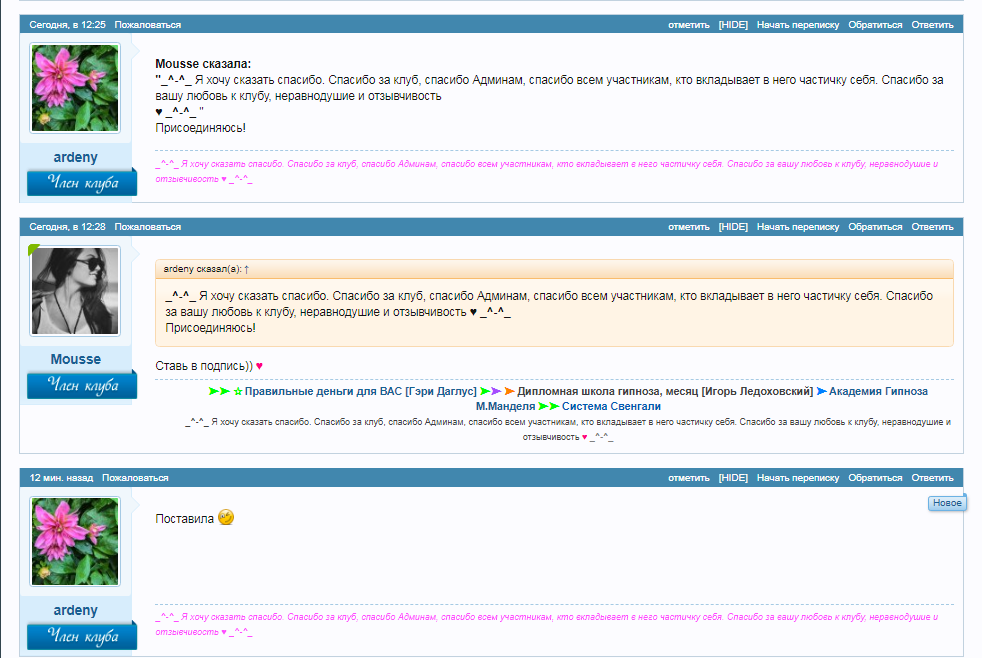982x658 pixels.
Task: Click Обратиться on the 12 мин. назад post
Action: 875,478
